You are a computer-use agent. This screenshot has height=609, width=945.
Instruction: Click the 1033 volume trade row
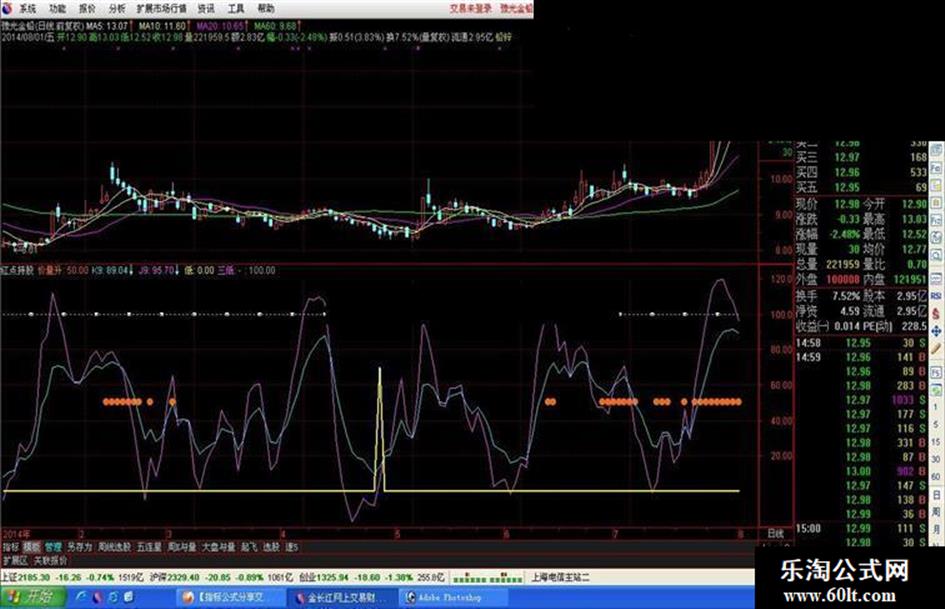click(x=861, y=400)
